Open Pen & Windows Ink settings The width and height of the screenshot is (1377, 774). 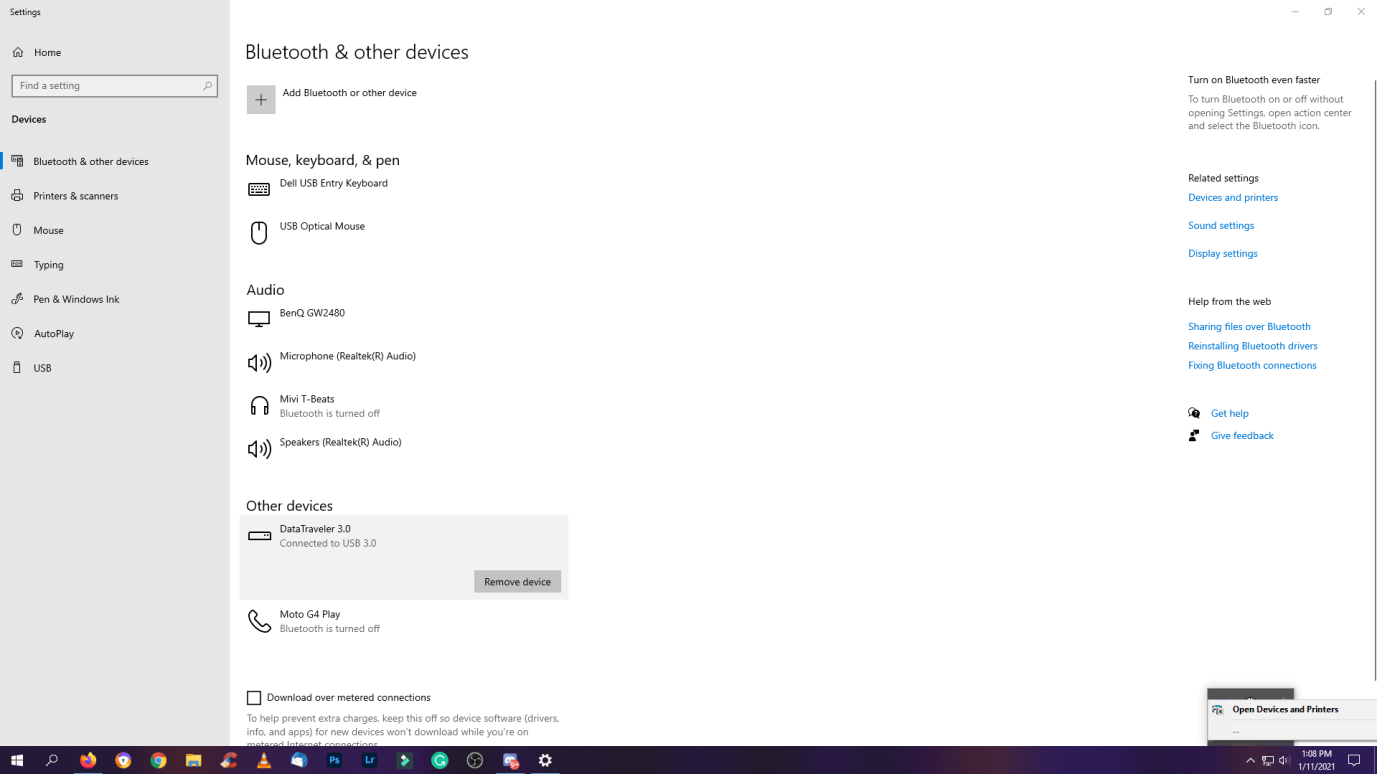[115, 299]
